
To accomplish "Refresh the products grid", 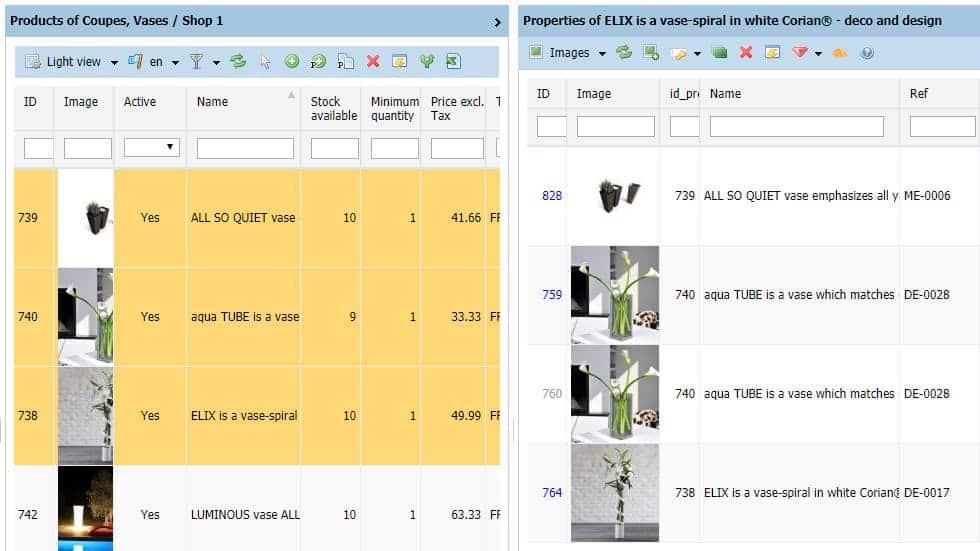I will (238, 62).
